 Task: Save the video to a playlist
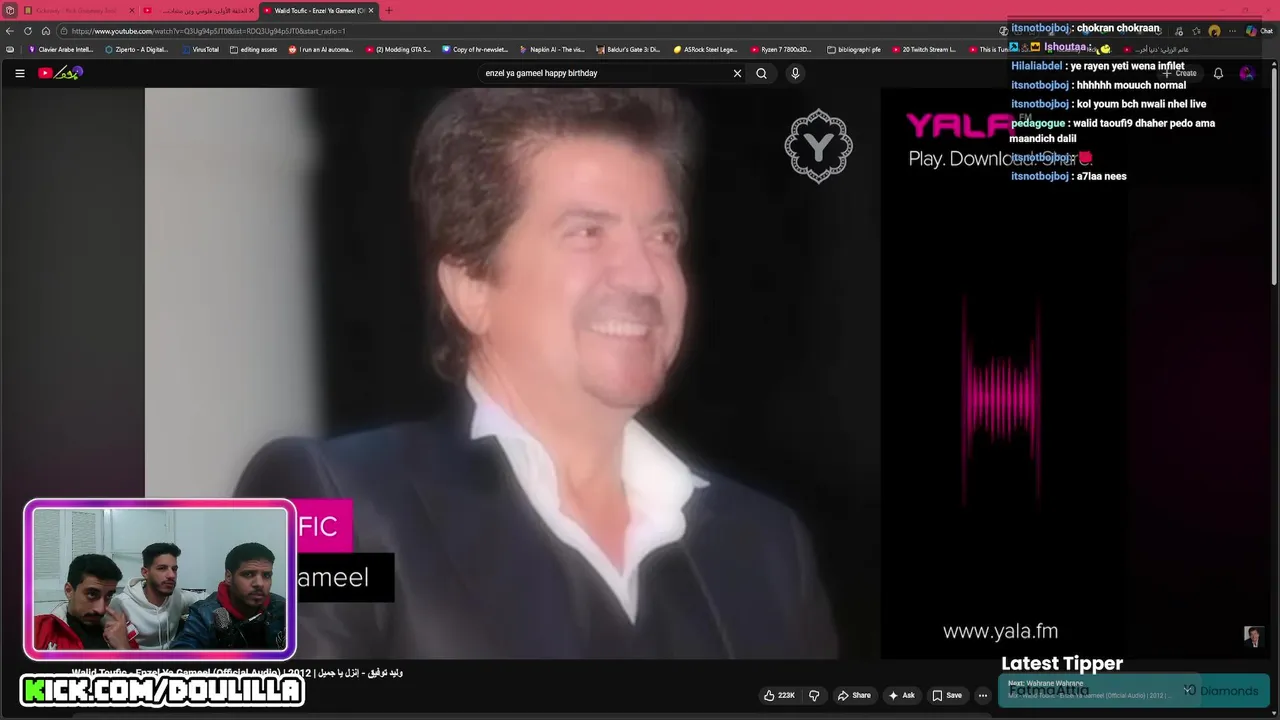[947, 695]
